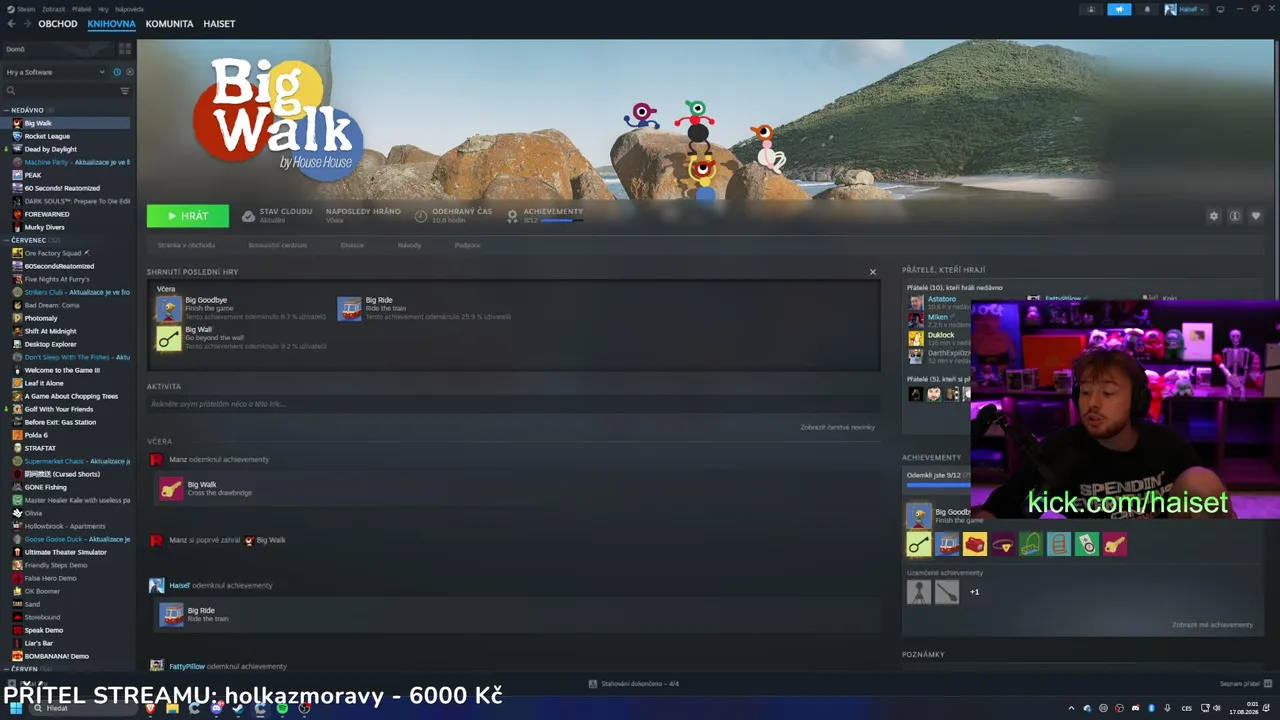Select Big Ride achievement icon in summary
Viewport: 1280px width, 720px height.
click(x=349, y=308)
